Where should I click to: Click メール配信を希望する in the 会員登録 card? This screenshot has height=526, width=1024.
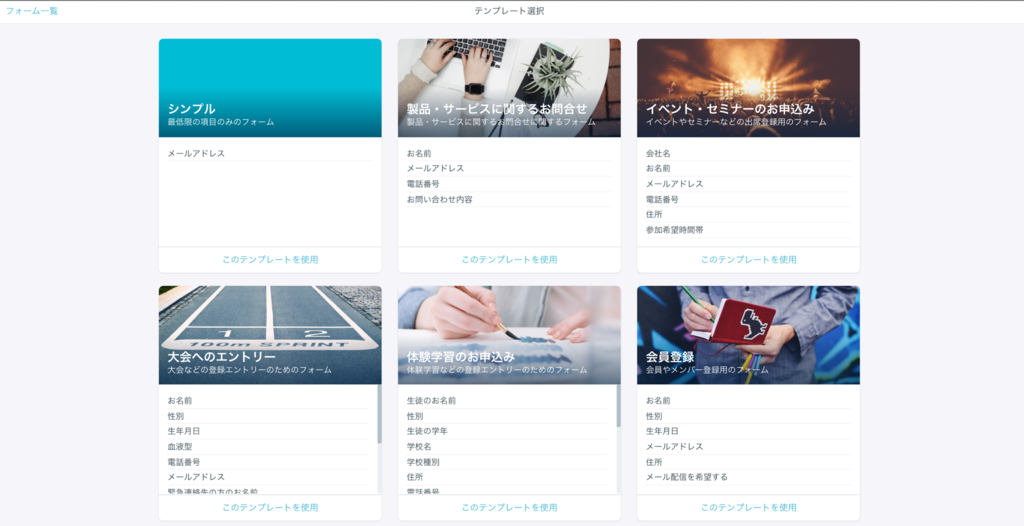click(x=686, y=477)
